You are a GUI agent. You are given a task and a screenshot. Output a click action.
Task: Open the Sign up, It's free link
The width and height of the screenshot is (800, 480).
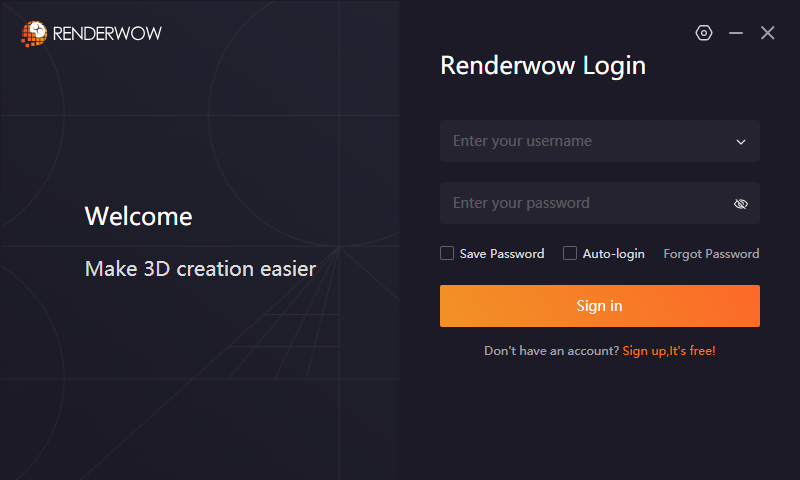coord(669,351)
